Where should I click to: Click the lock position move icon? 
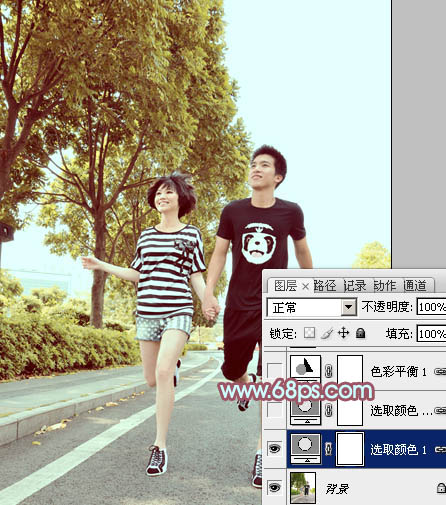(343, 333)
